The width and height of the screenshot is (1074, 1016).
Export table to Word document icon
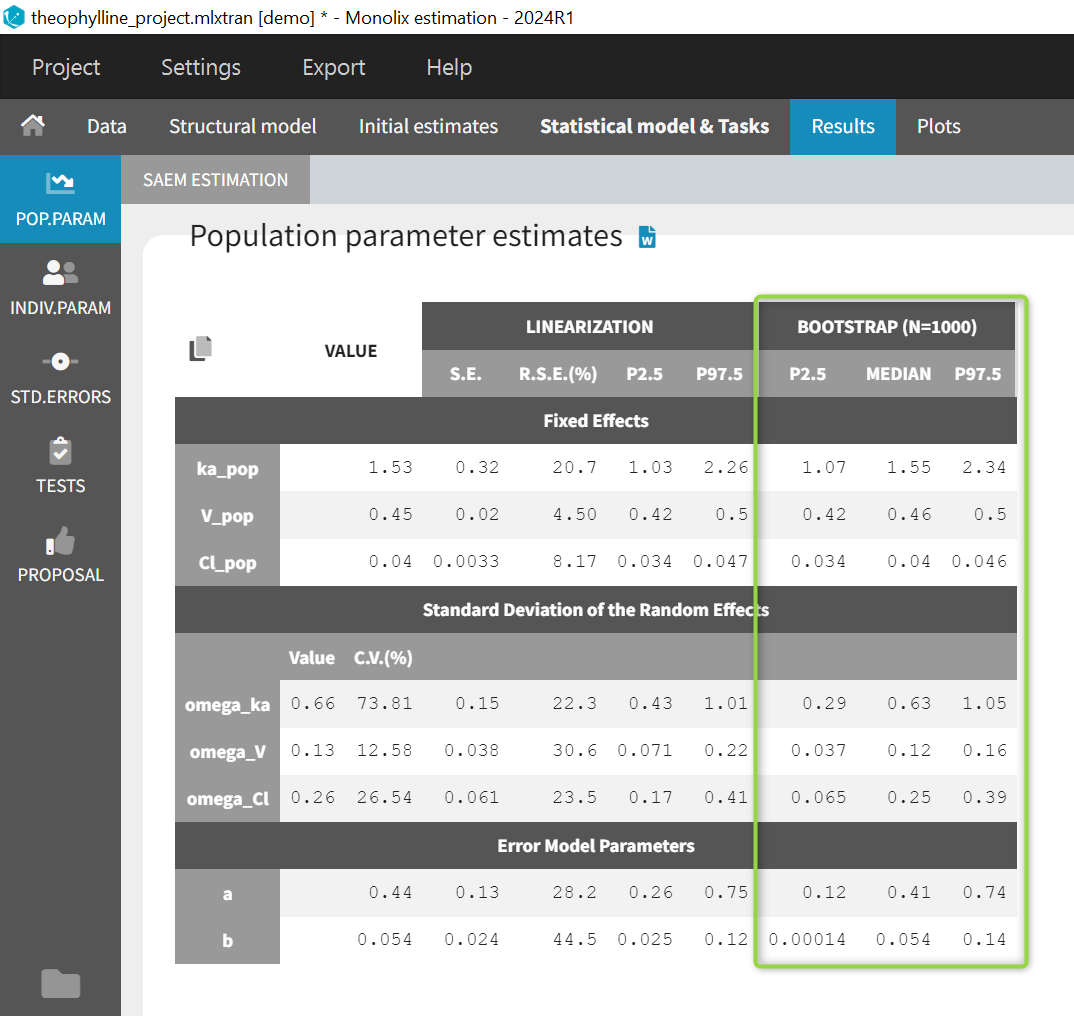click(647, 238)
